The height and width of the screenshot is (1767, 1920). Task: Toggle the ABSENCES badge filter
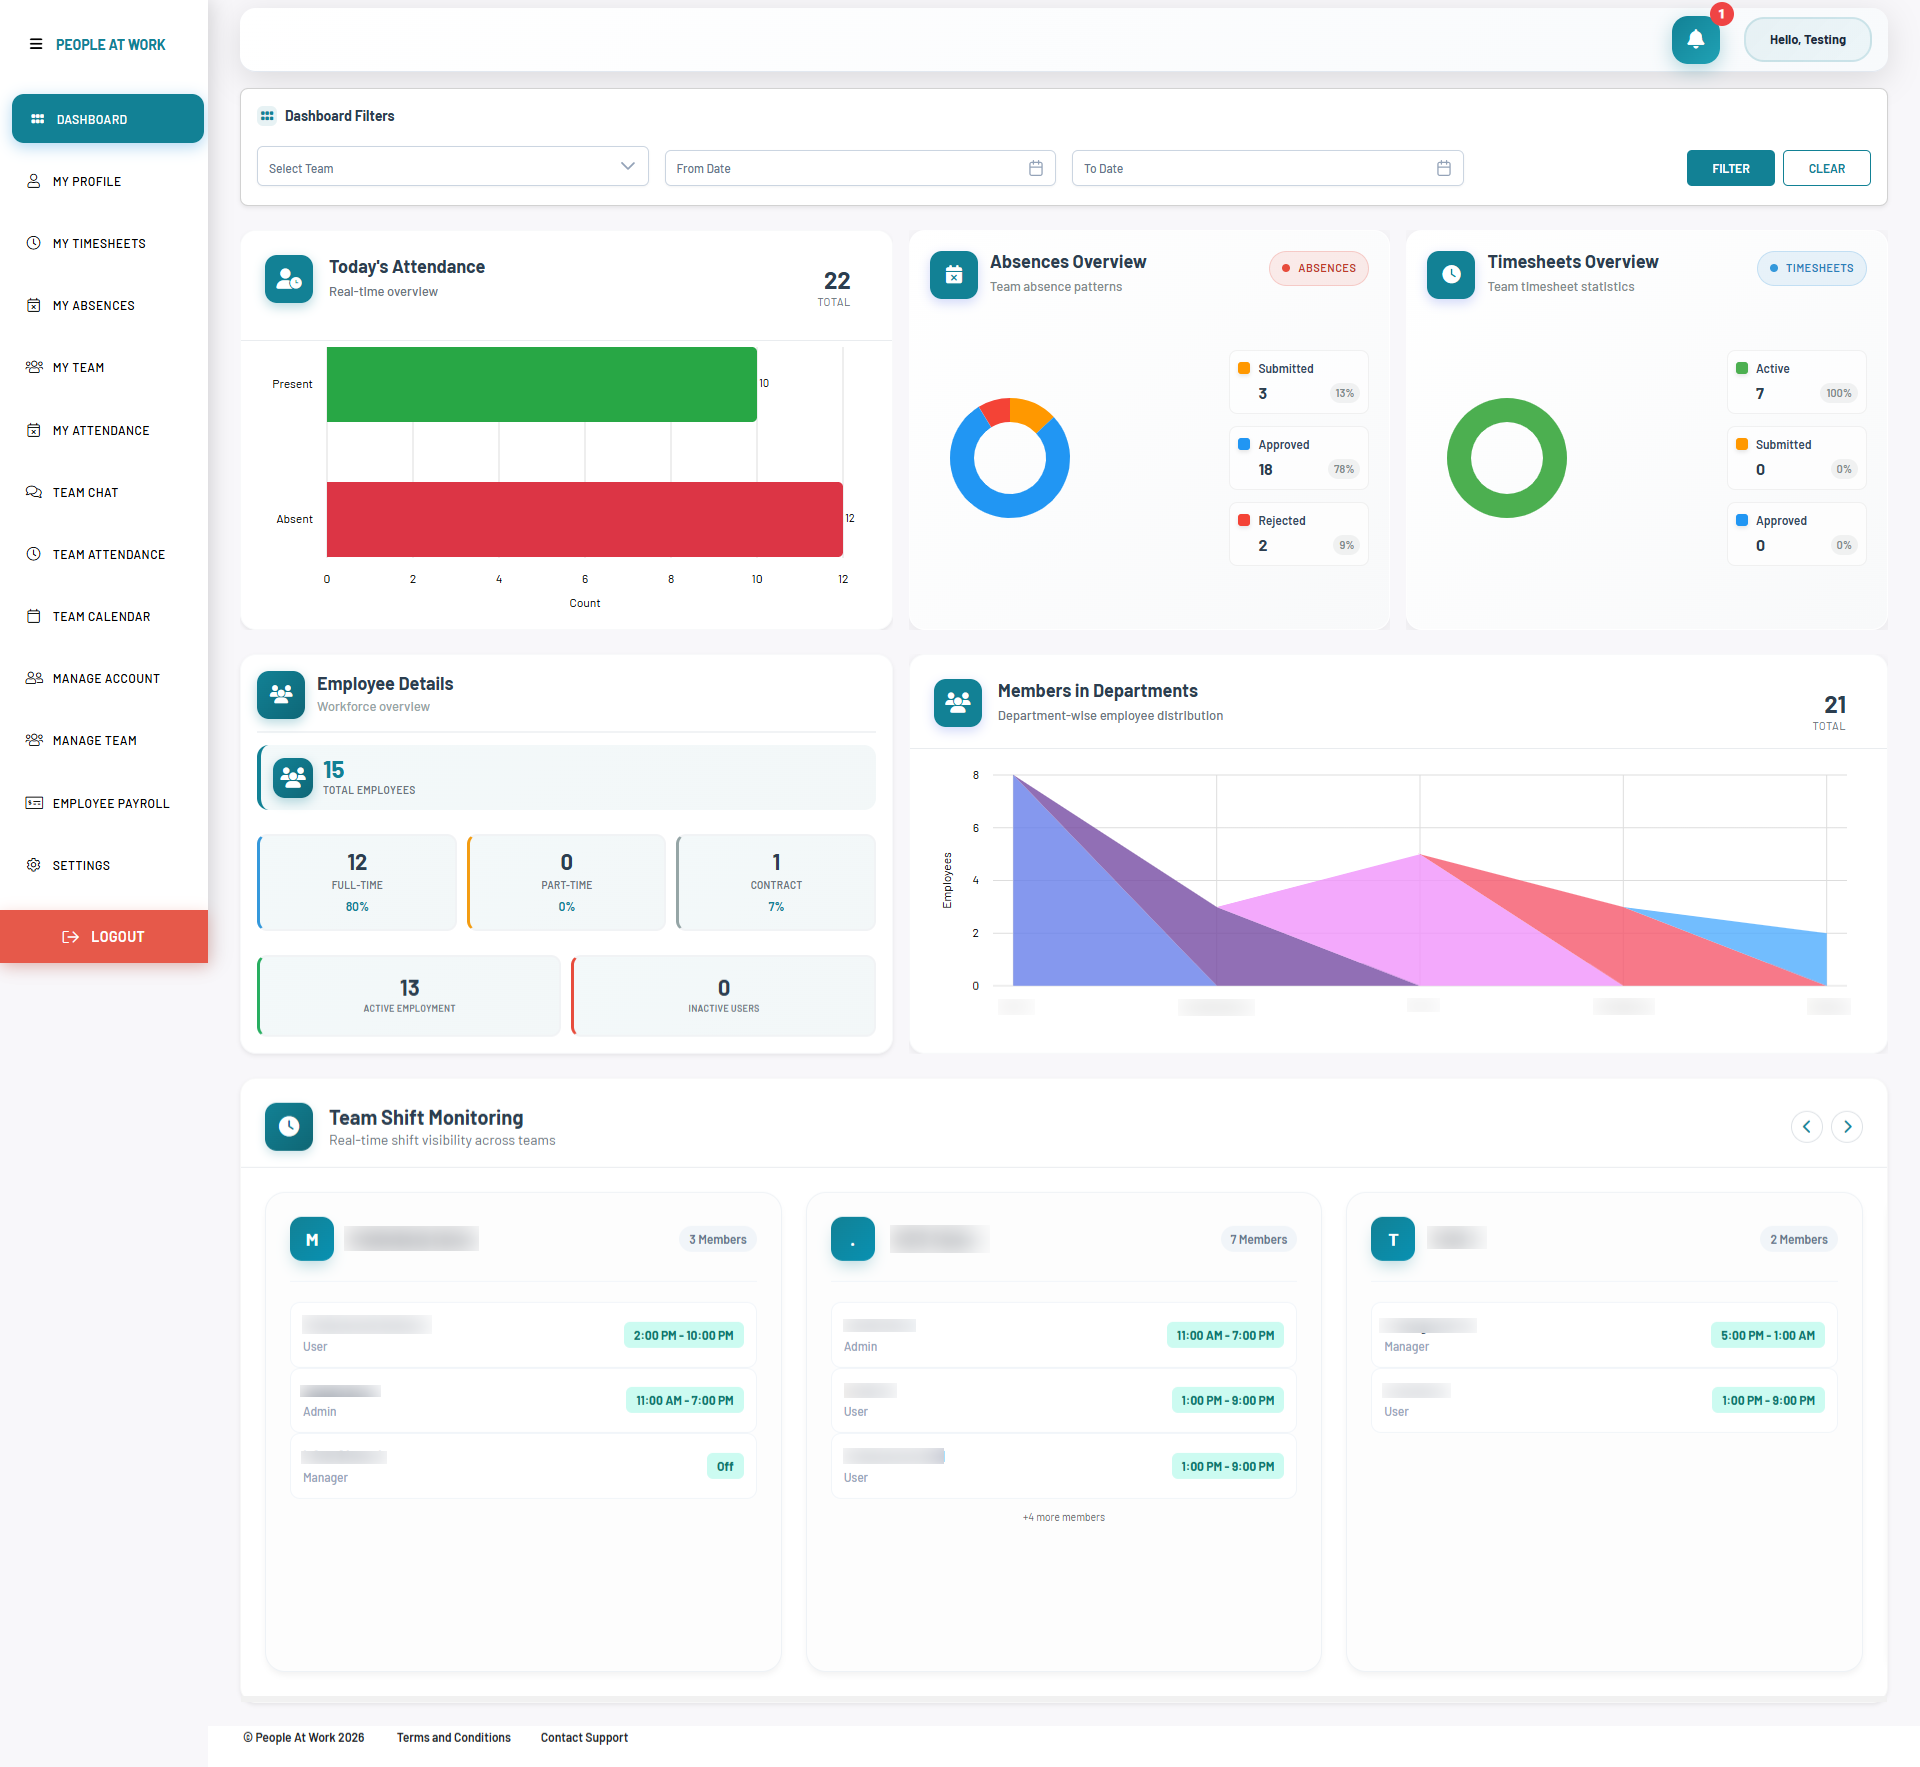[1318, 268]
